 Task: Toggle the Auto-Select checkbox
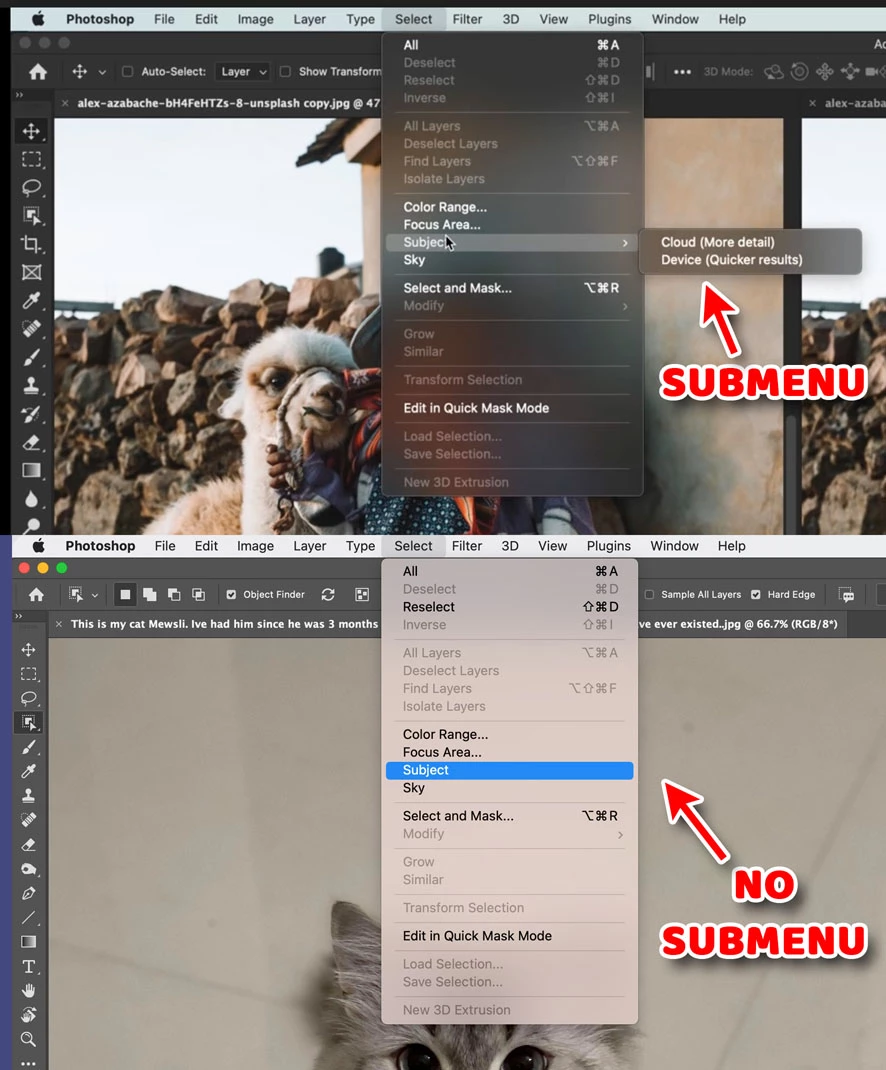pyautogui.click(x=127, y=71)
